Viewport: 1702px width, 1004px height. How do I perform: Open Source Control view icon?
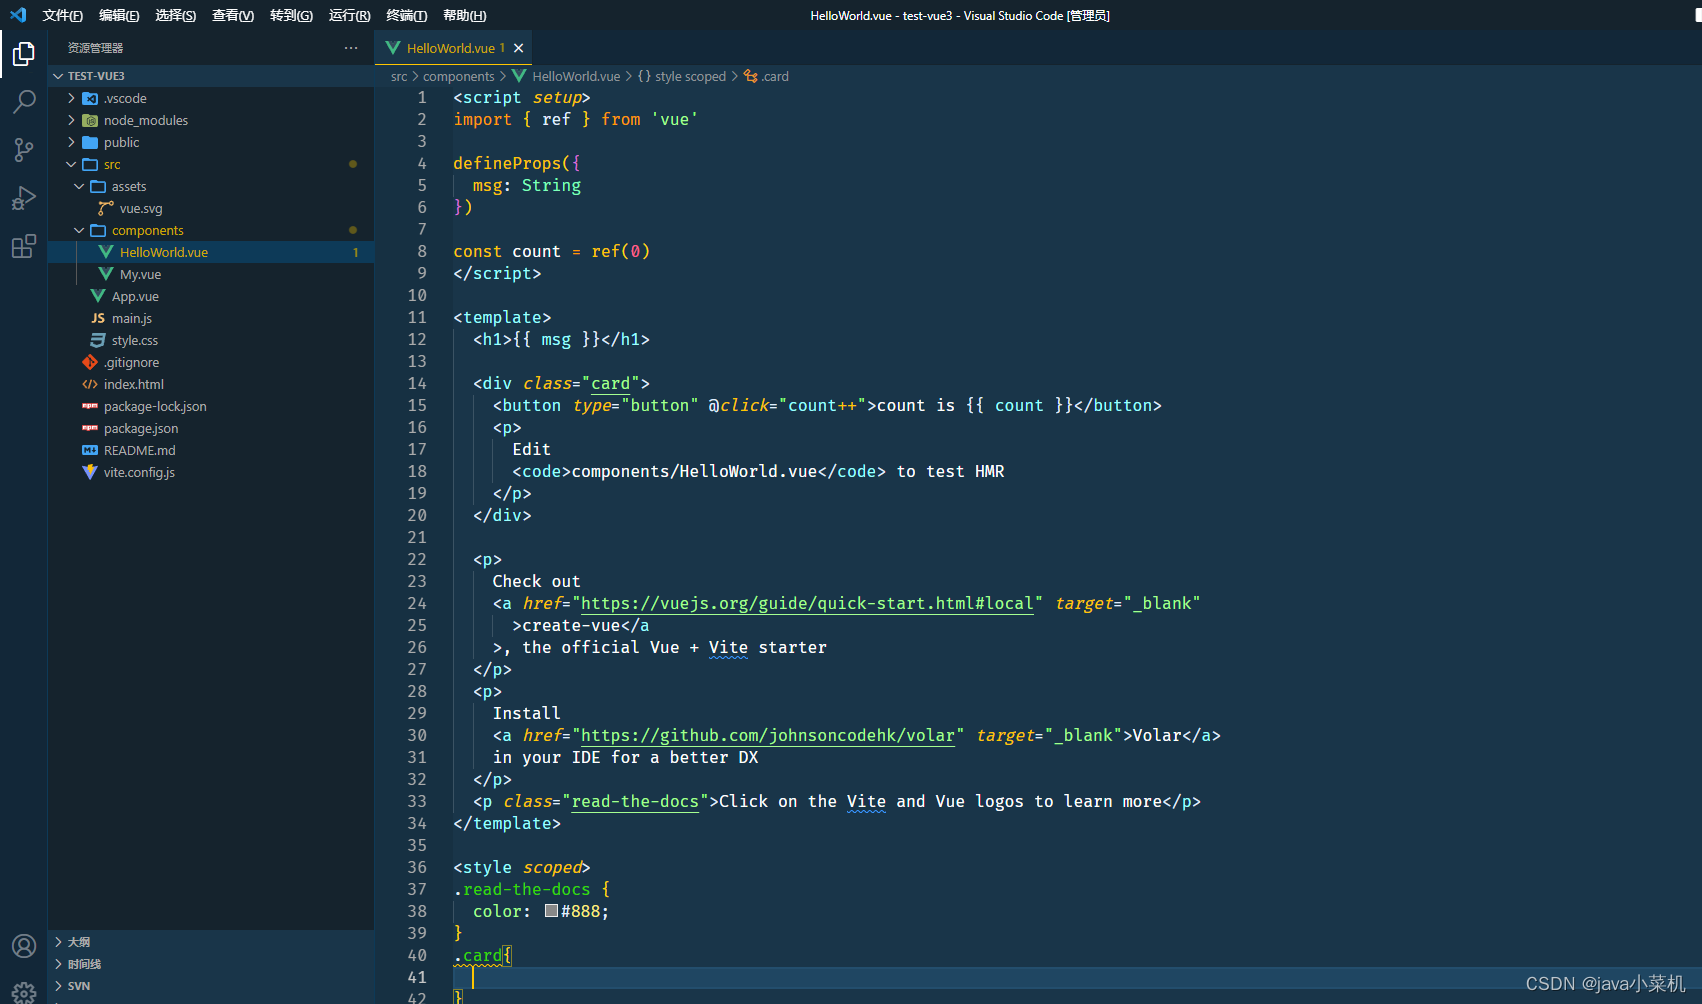tap(24, 149)
